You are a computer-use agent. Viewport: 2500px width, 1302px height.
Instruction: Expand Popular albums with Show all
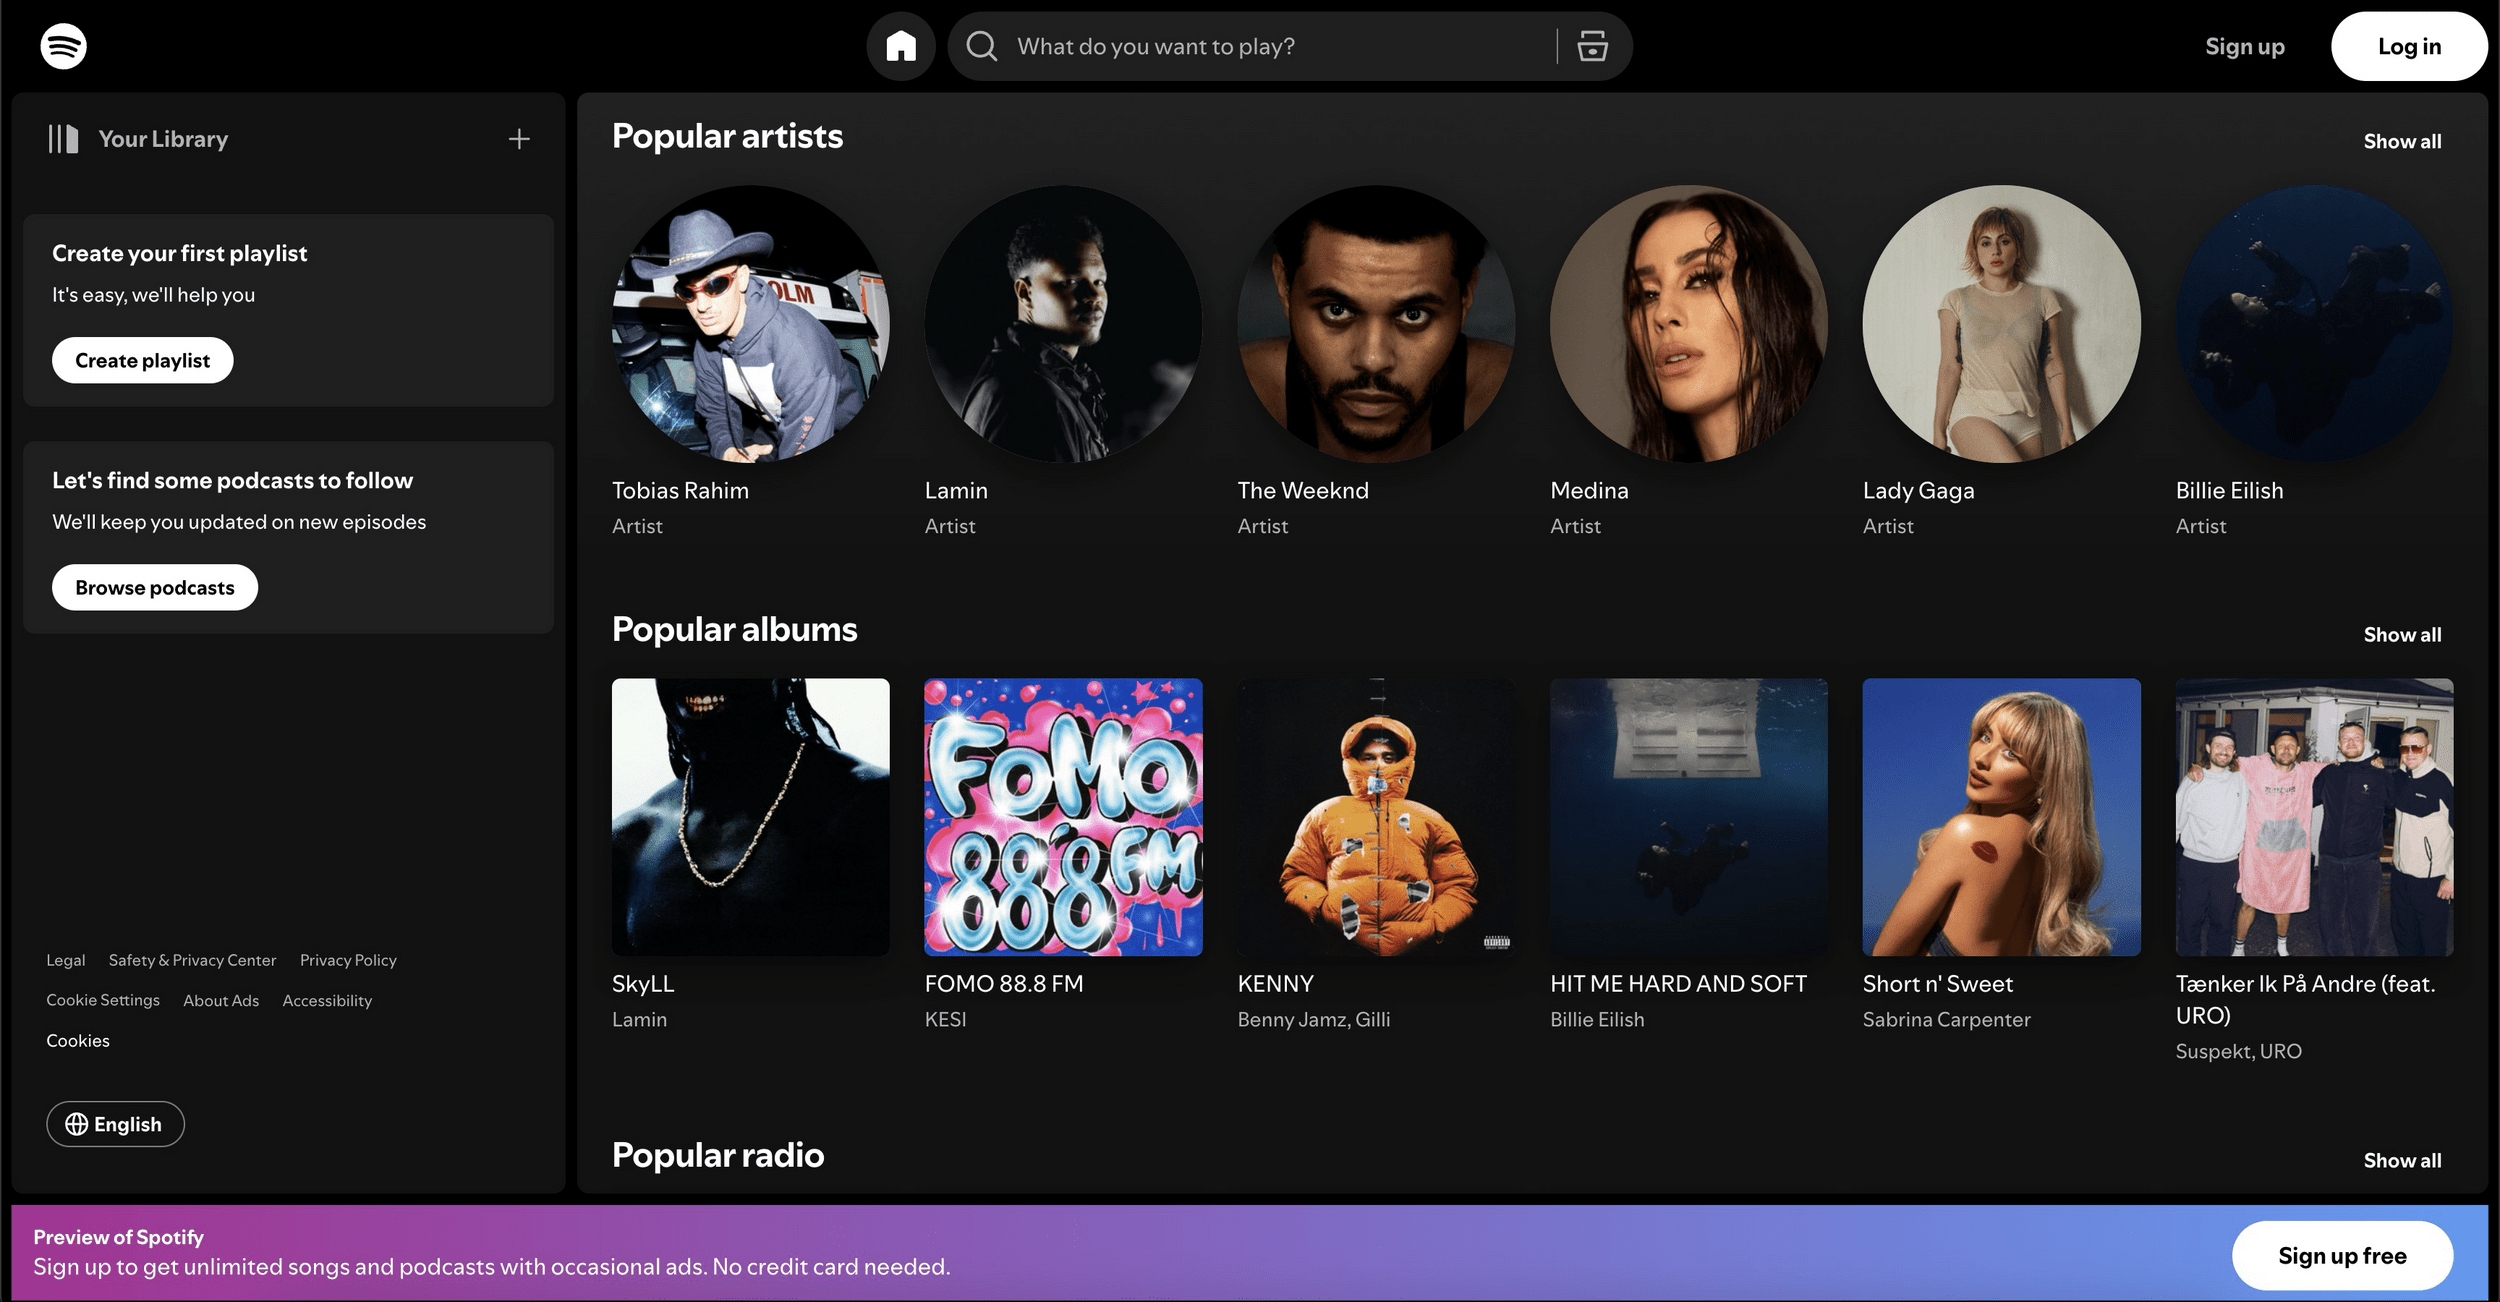tap(2401, 634)
